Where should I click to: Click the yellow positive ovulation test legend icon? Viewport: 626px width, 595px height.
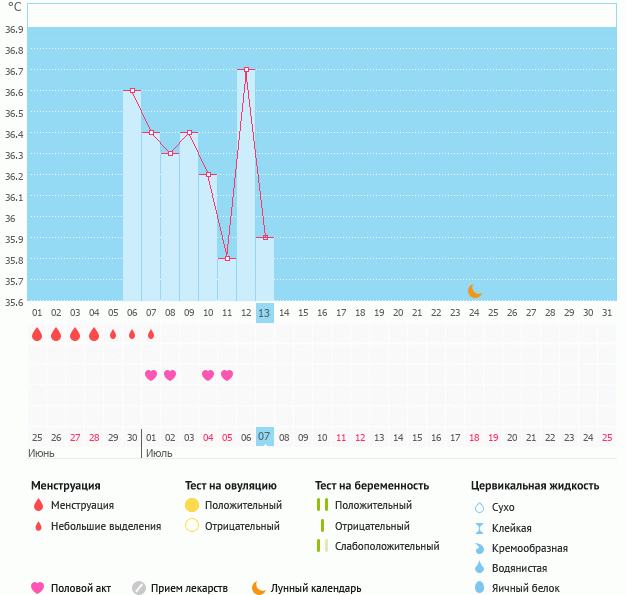click(x=192, y=505)
